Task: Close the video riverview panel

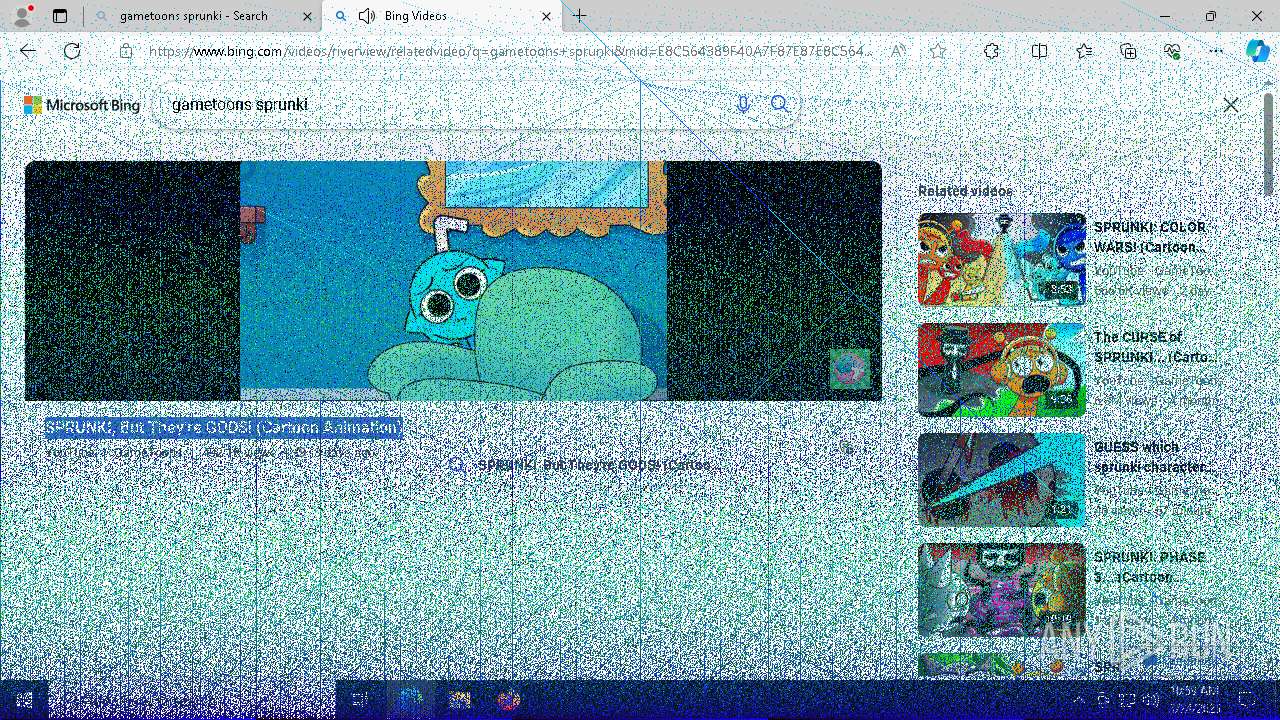Action: (1231, 105)
